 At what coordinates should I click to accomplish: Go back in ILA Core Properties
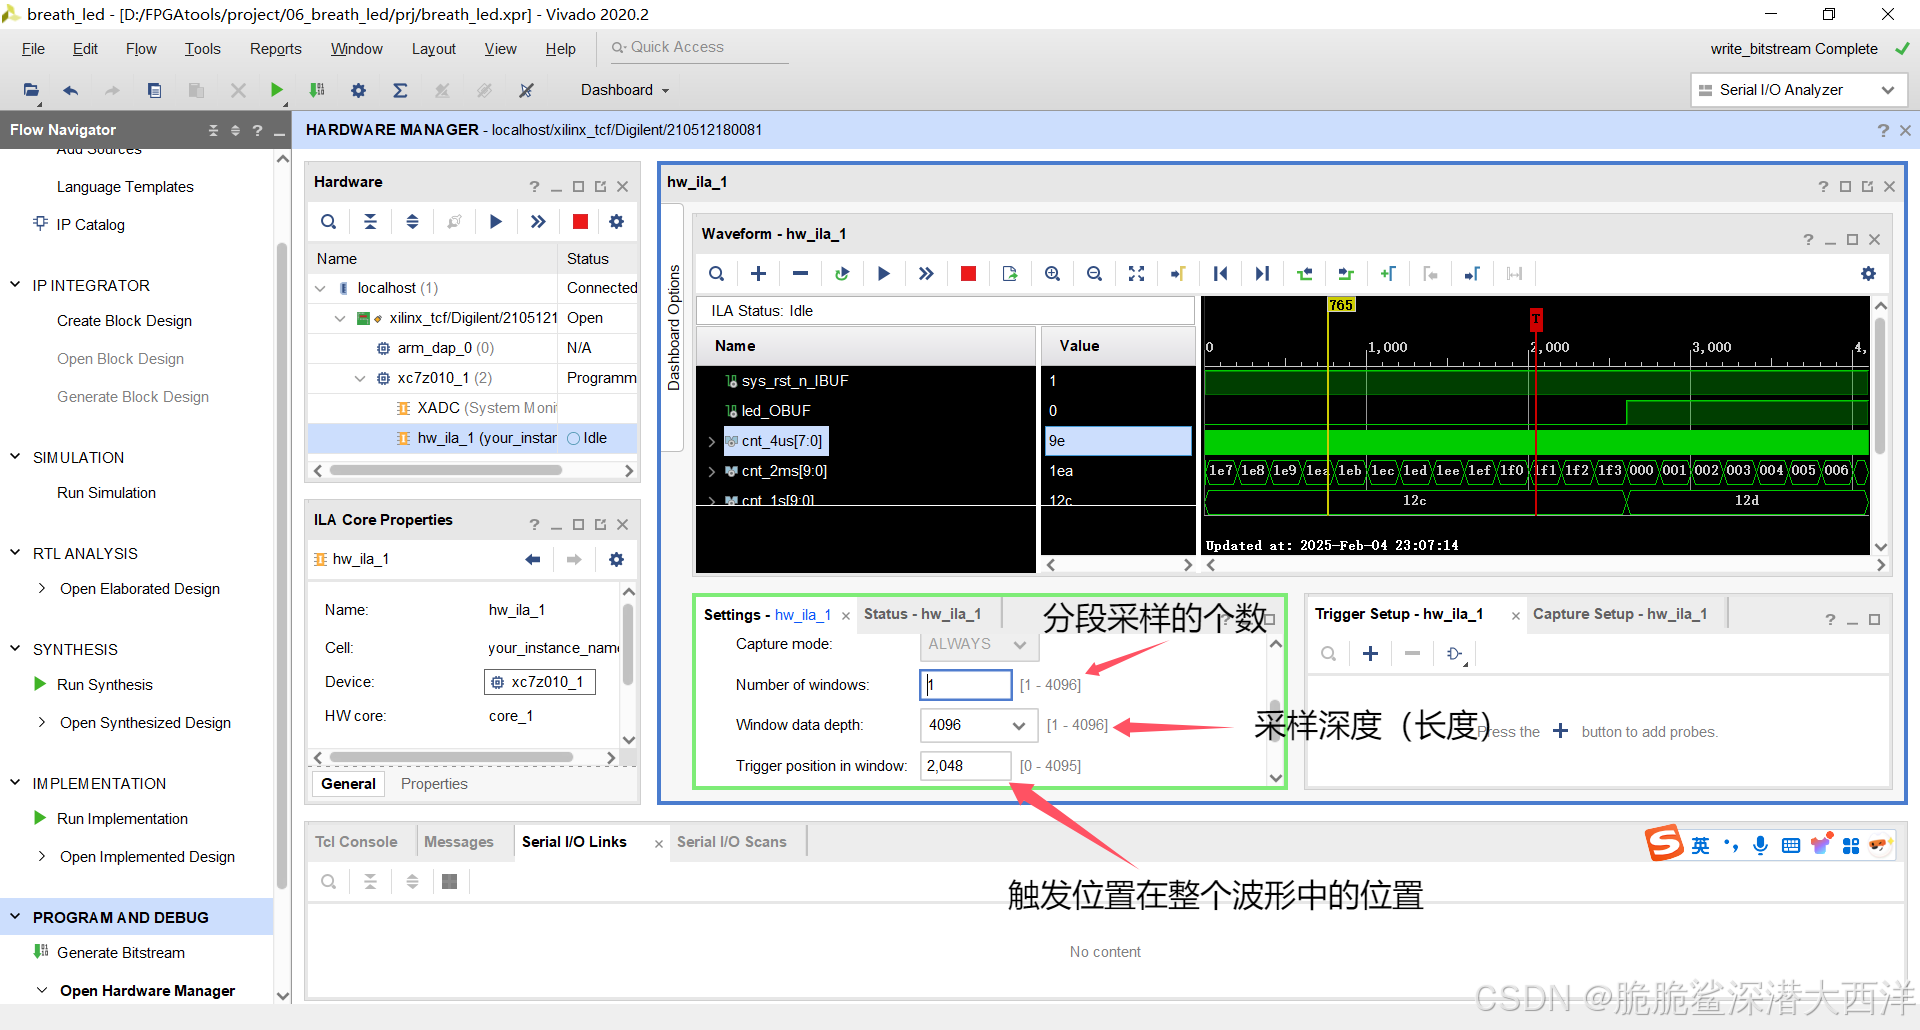532,560
